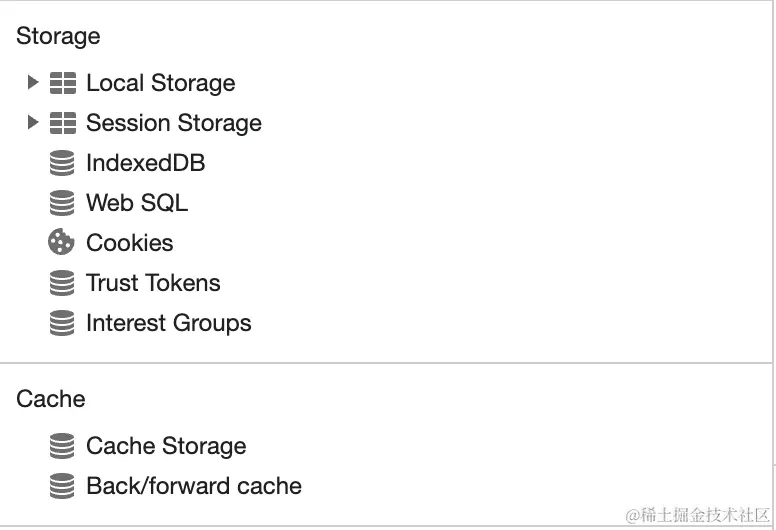The image size is (776, 530).
Task: Click the Interest Groups database icon
Action: [62, 323]
